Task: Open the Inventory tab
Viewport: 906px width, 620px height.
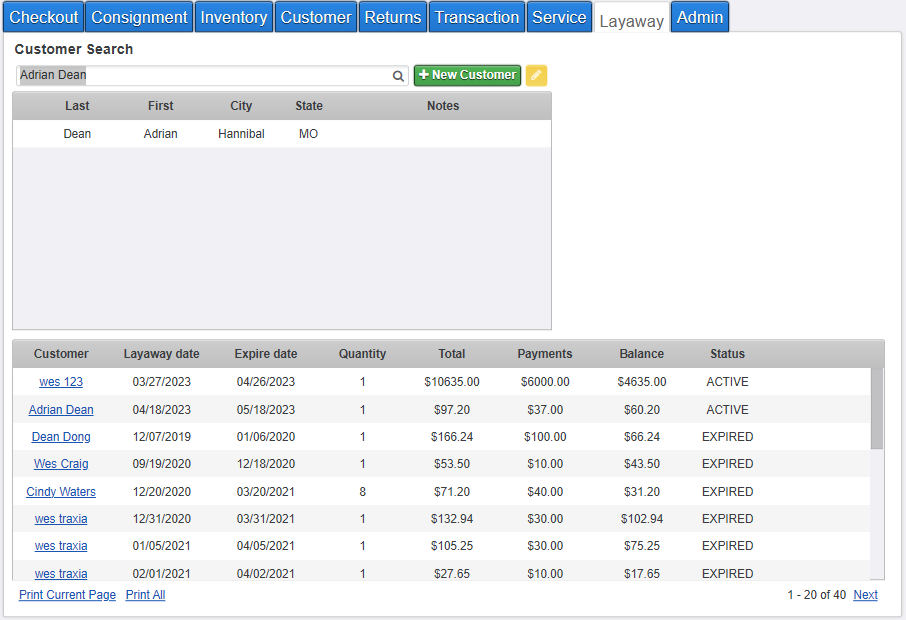Action: coord(233,17)
